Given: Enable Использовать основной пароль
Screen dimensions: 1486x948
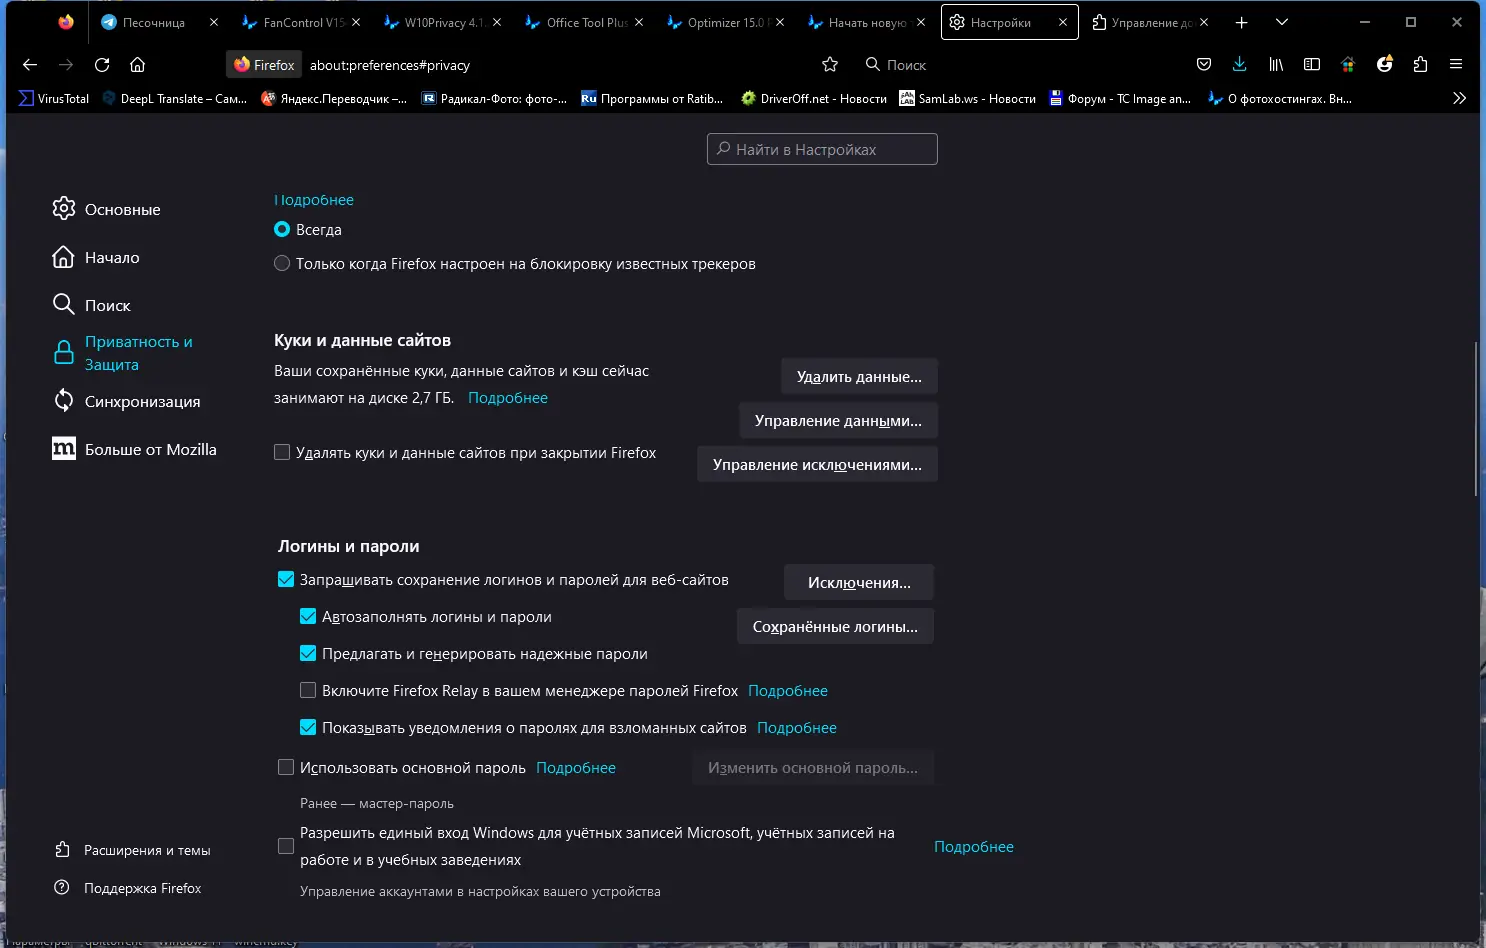Looking at the screenshot, I should click(286, 768).
